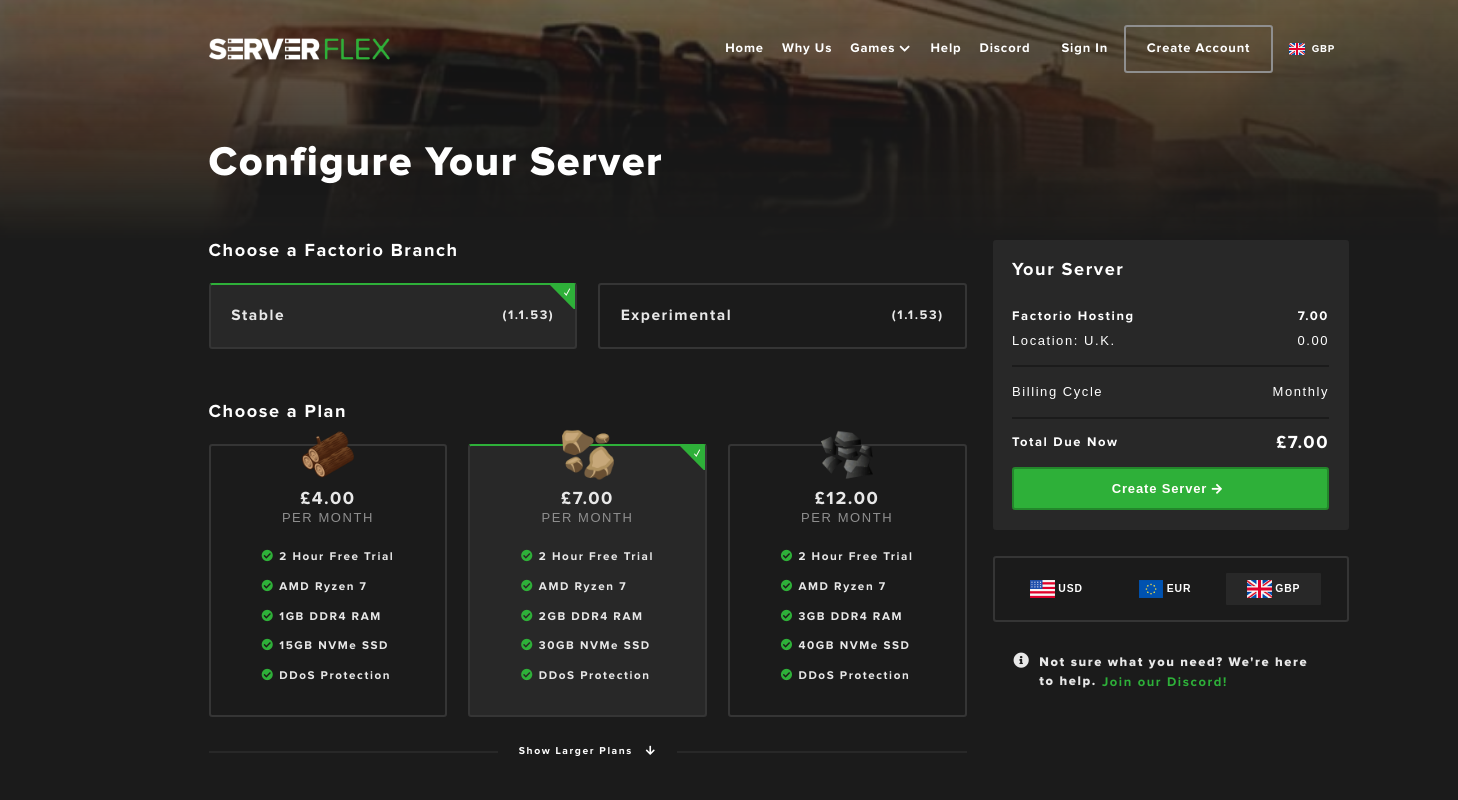Click the Total Due Now £7.00 amount
Screen dimensions: 1458x800
click(x=1302, y=442)
